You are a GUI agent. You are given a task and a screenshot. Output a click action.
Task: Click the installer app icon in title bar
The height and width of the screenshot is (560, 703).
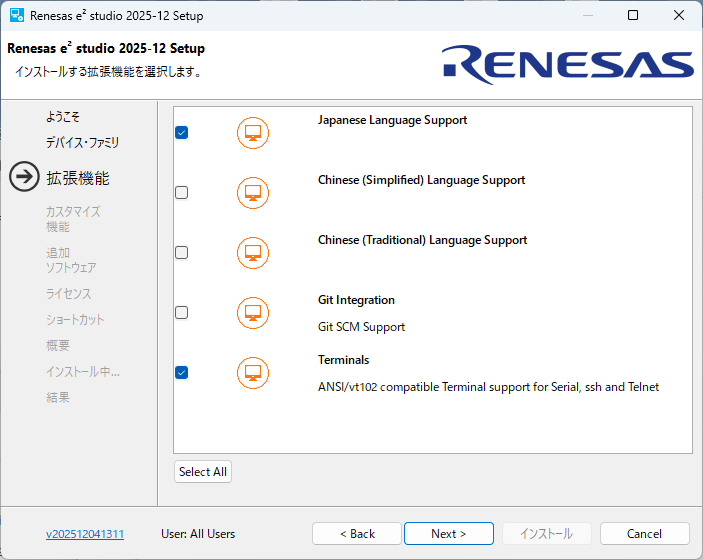pyautogui.click(x=17, y=16)
